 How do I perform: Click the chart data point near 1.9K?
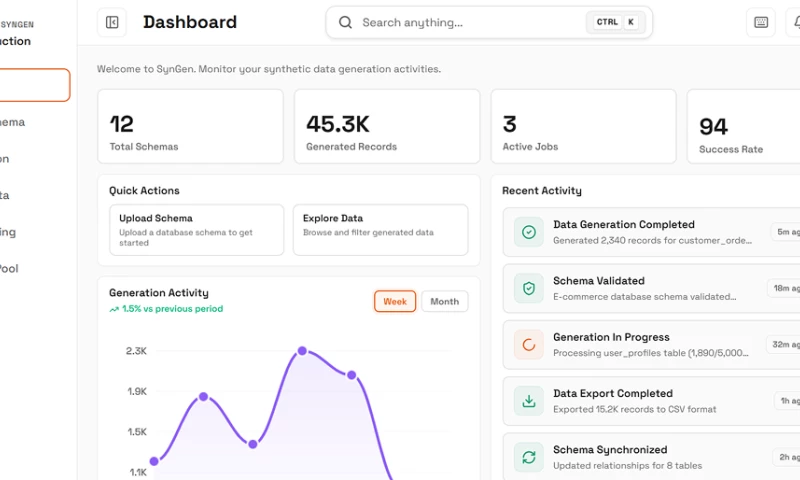204,396
